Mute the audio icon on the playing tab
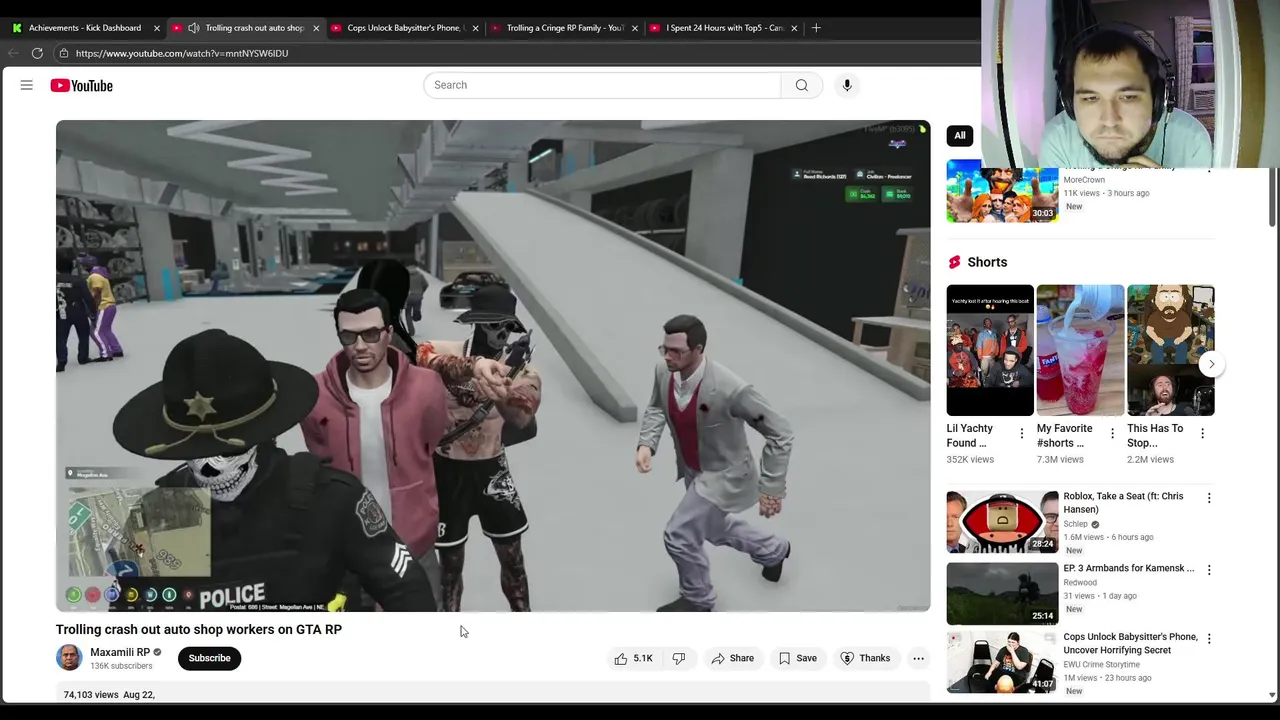The height and width of the screenshot is (720, 1280). coord(194,28)
